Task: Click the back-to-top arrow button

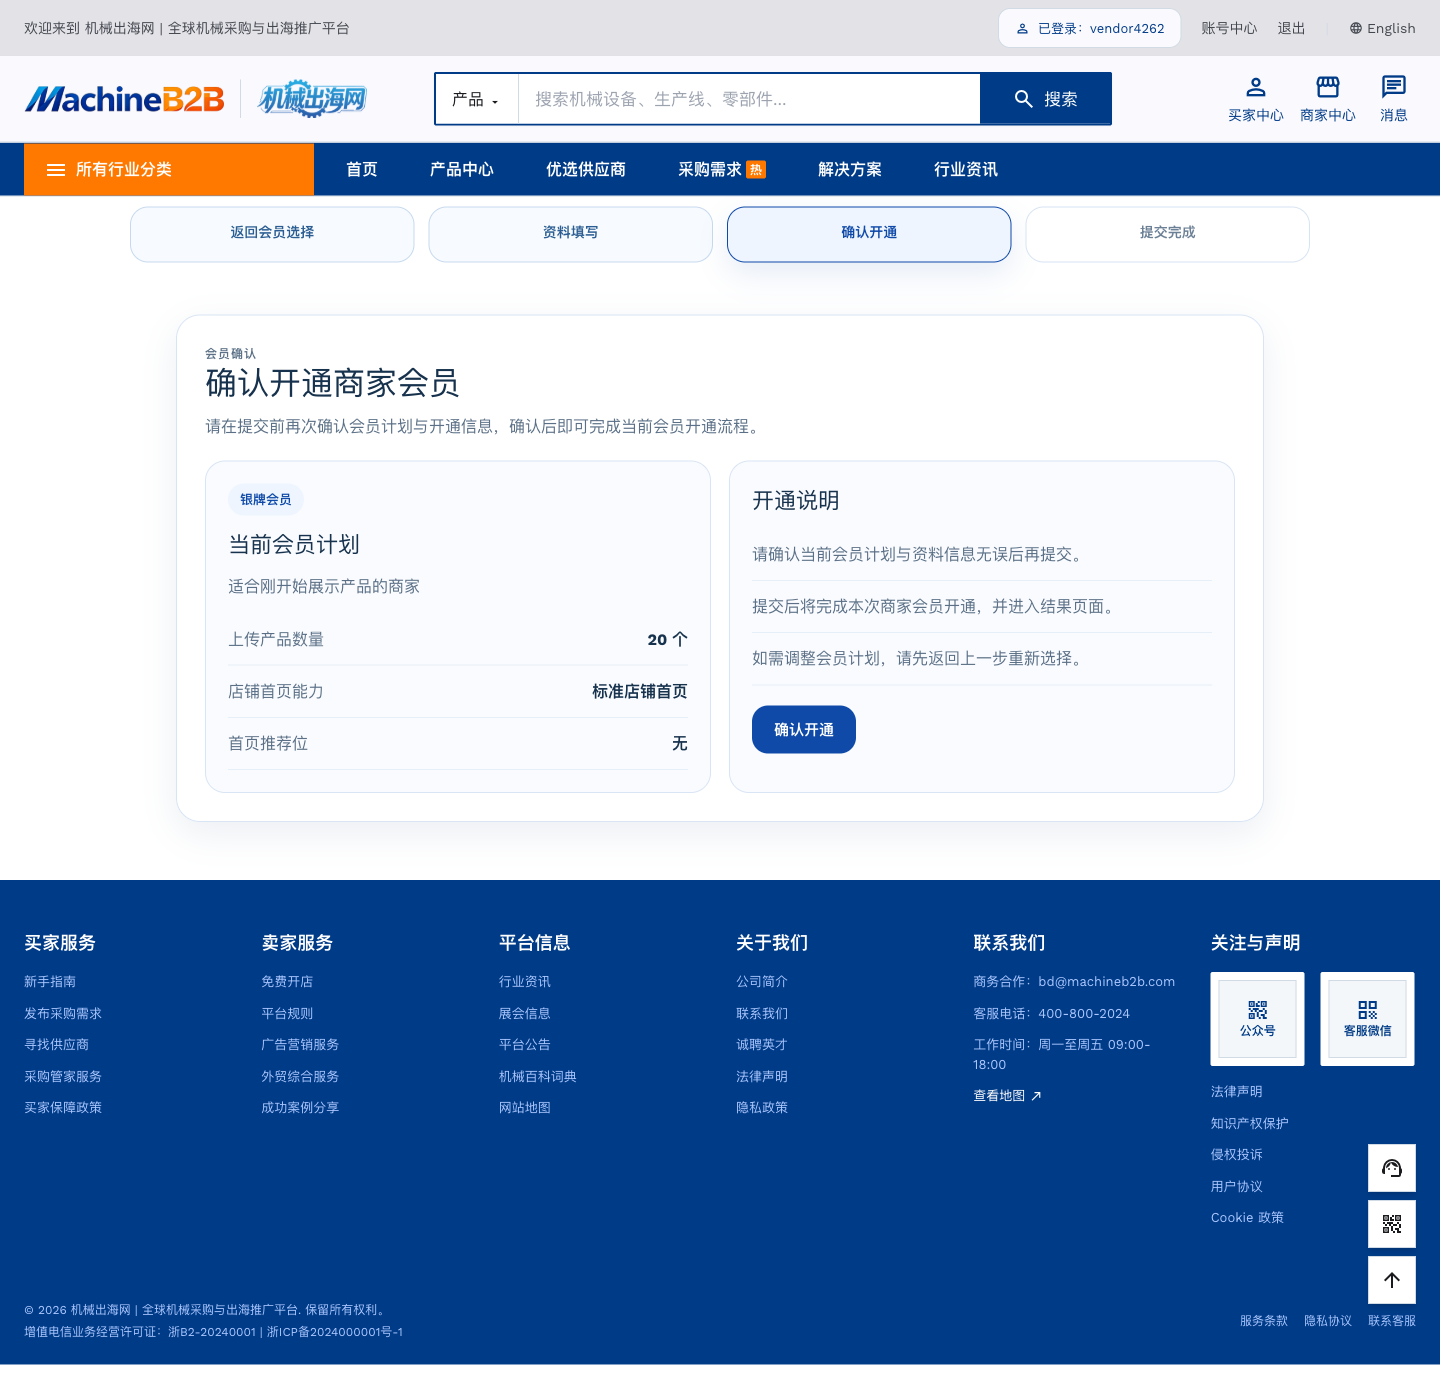Action: [1392, 1280]
